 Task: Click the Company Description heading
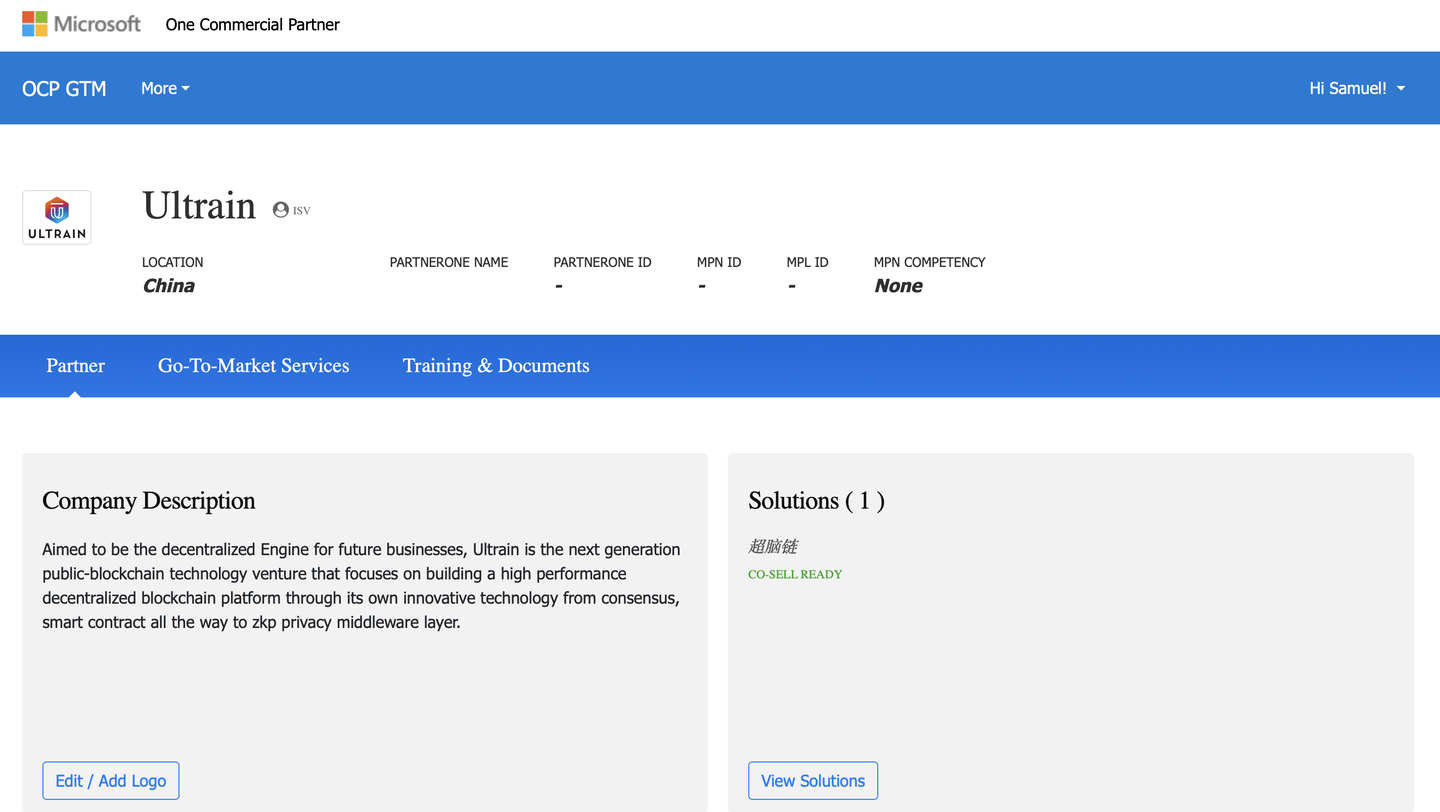pyautogui.click(x=149, y=501)
